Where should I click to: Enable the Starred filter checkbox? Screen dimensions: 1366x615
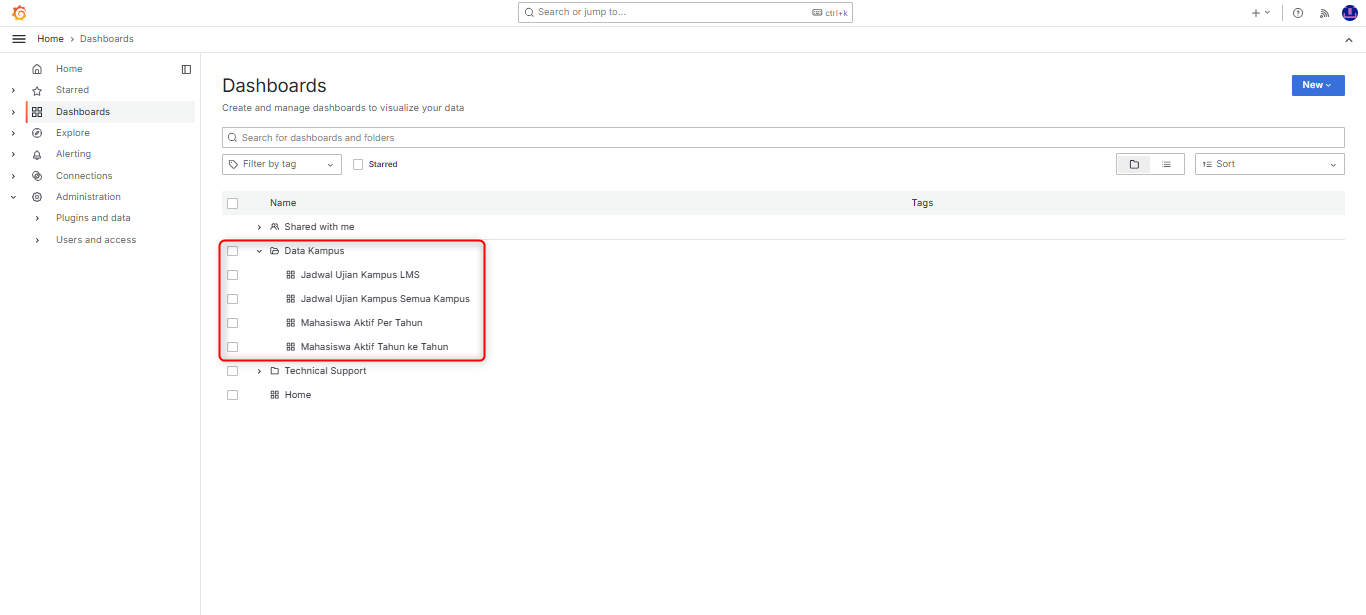click(x=358, y=164)
